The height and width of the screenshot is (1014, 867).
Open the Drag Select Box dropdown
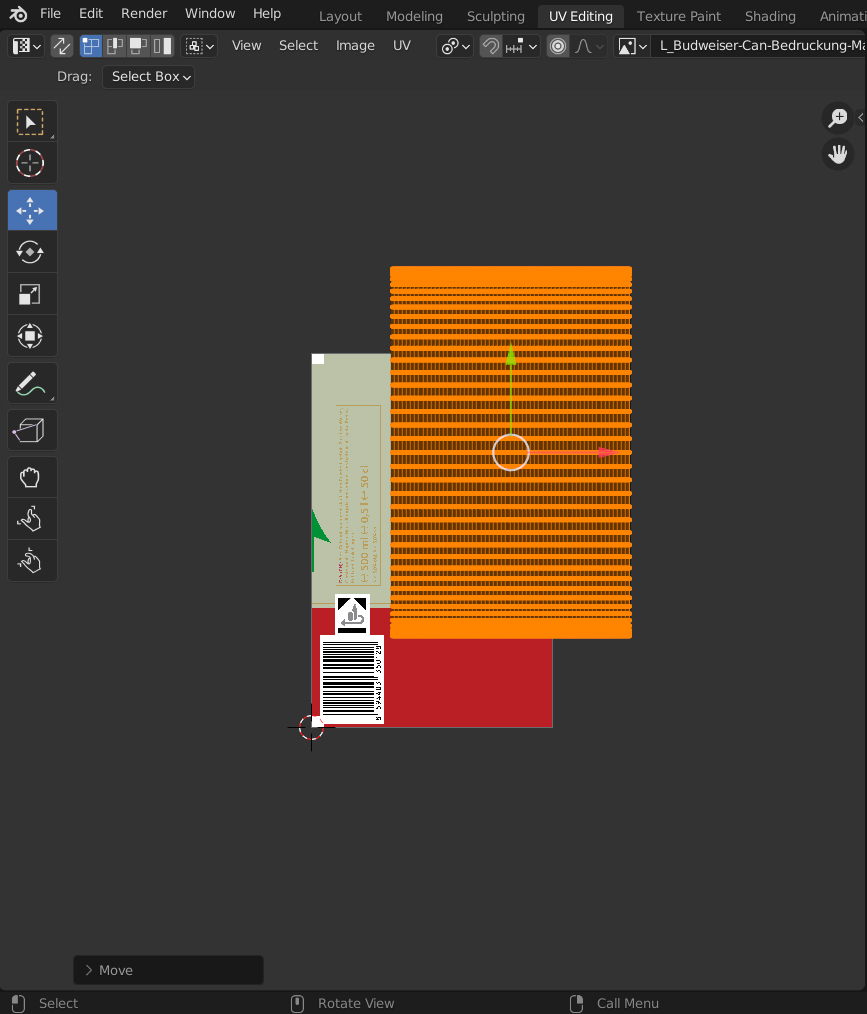point(148,77)
